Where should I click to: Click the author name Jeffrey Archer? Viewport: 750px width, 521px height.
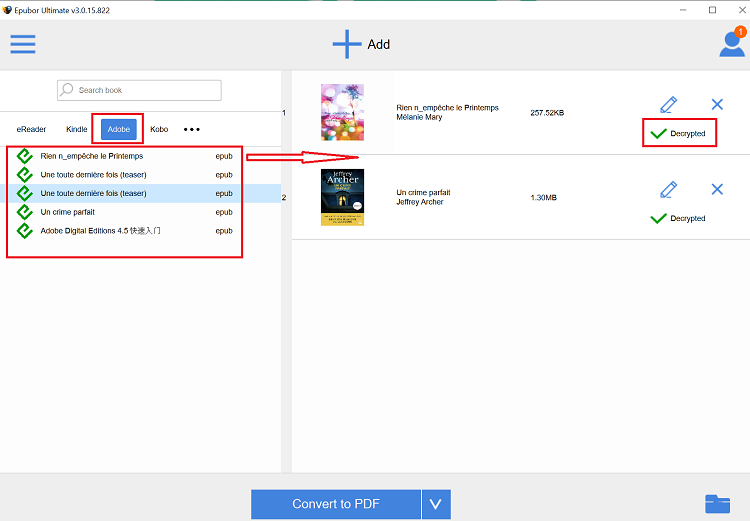[419, 202]
